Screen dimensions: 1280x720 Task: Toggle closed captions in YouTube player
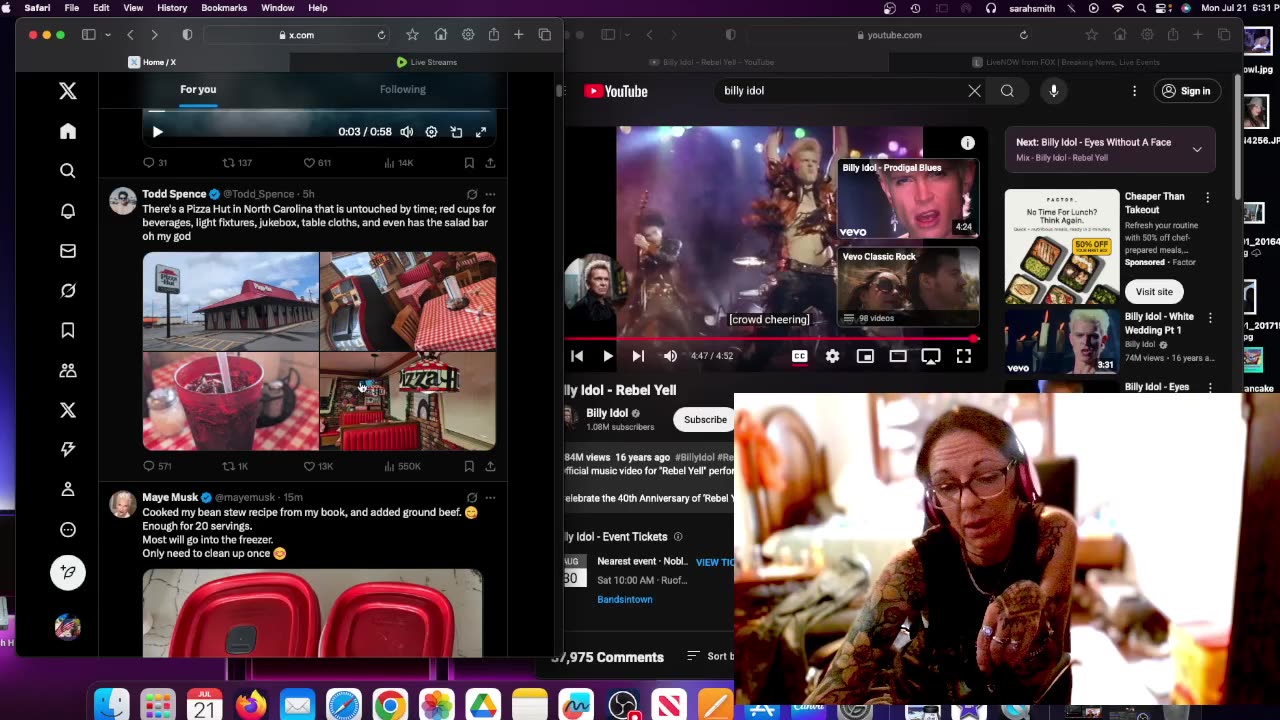(x=800, y=356)
